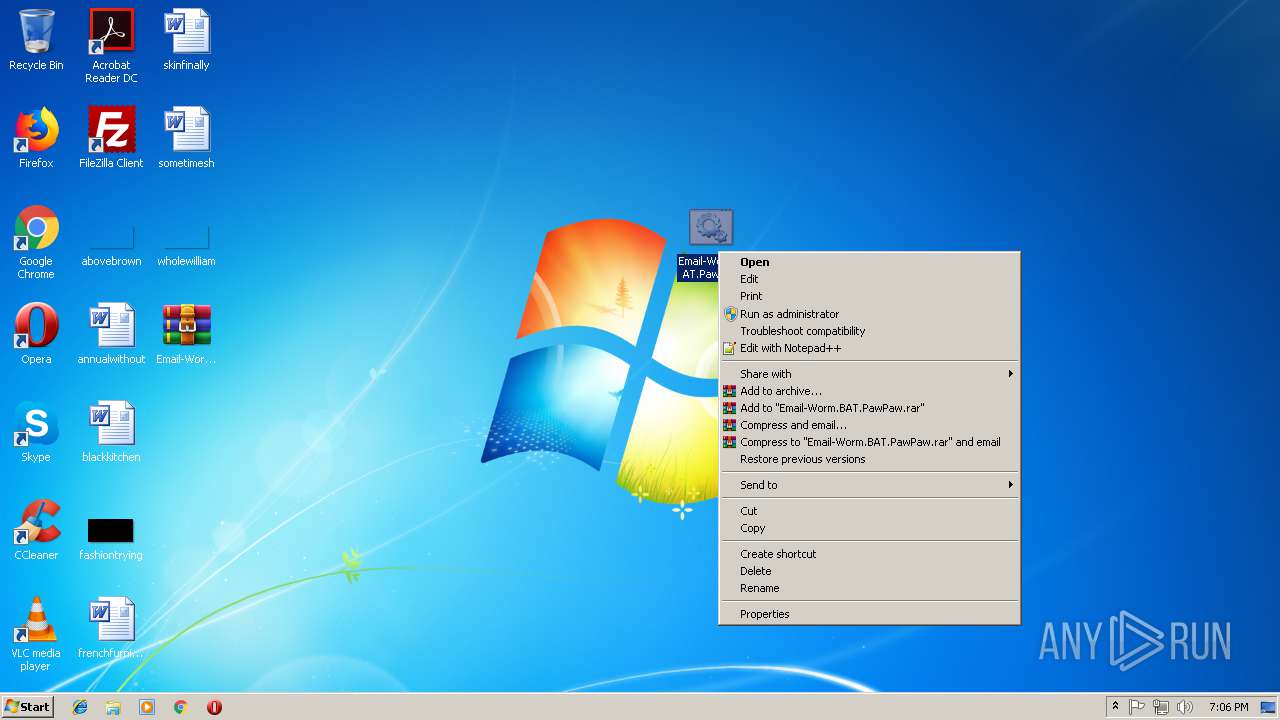Show hidden tray icons arrow
The image size is (1280, 720).
coord(1115,707)
